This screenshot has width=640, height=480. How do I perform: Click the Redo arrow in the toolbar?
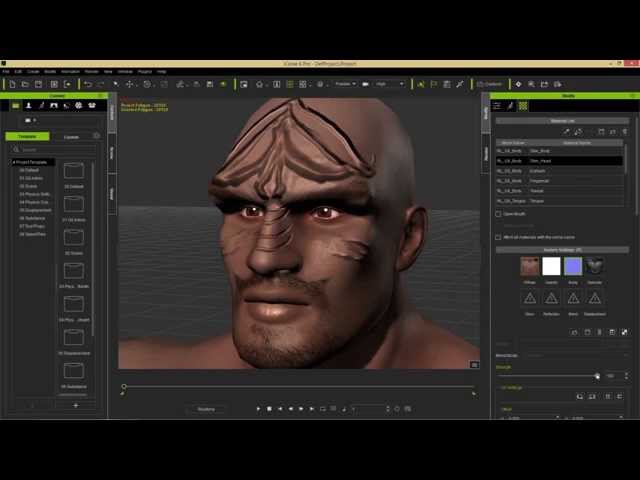click(x=101, y=84)
